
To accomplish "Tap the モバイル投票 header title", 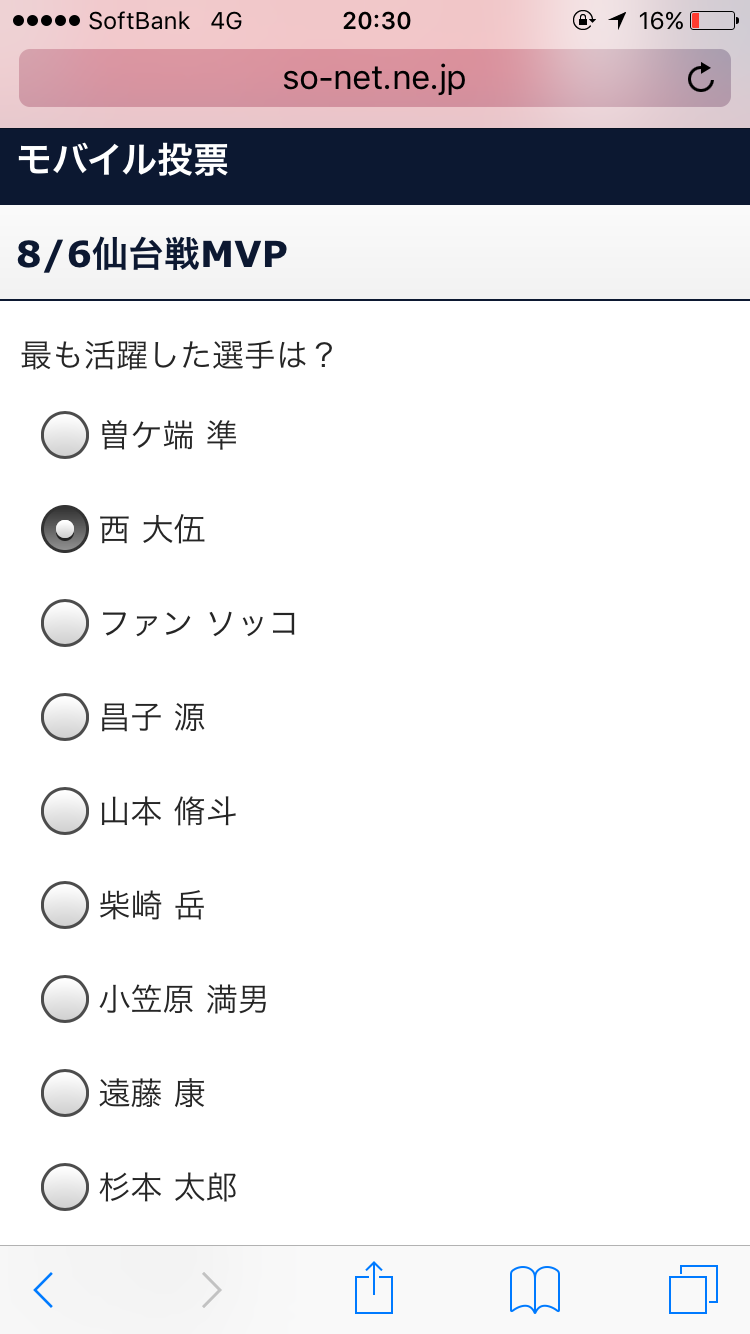I will [123, 160].
